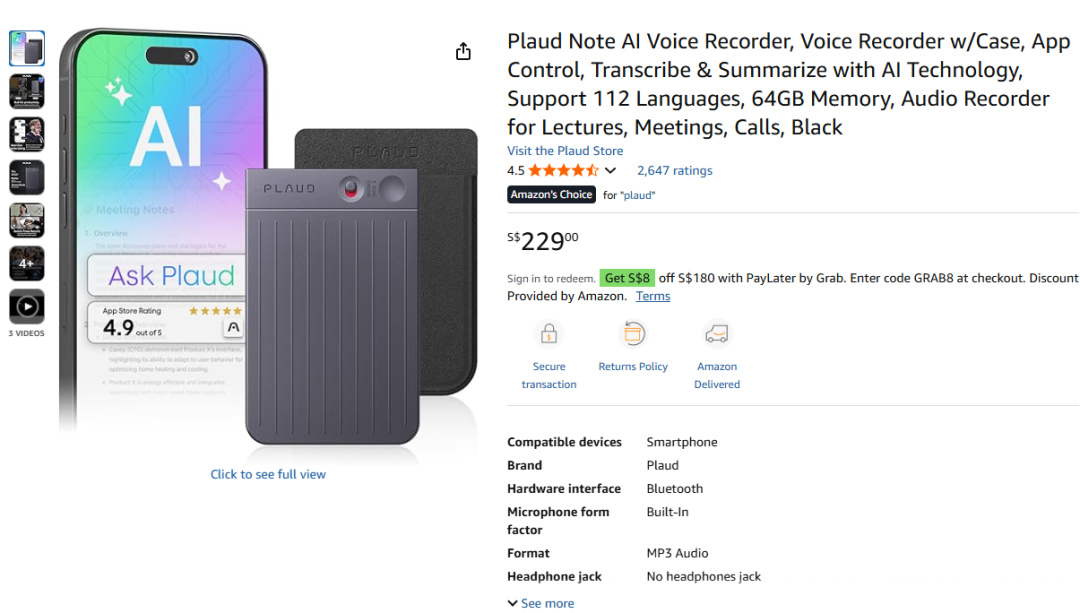
Task: Click the Get S$8 coupon badge
Action: point(627,278)
